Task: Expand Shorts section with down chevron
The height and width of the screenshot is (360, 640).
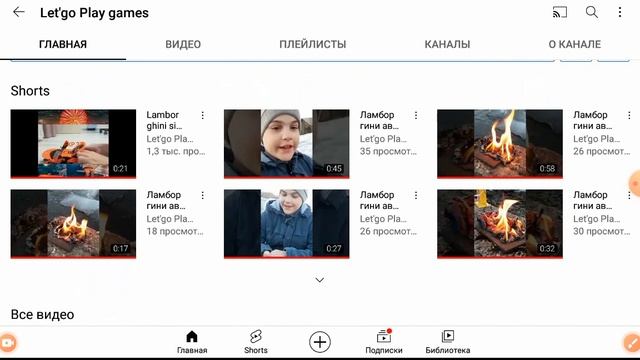Action: (x=320, y=280)
